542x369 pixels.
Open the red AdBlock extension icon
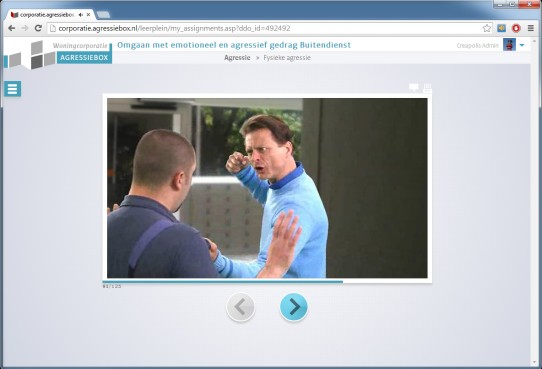[x=516, y=28]
